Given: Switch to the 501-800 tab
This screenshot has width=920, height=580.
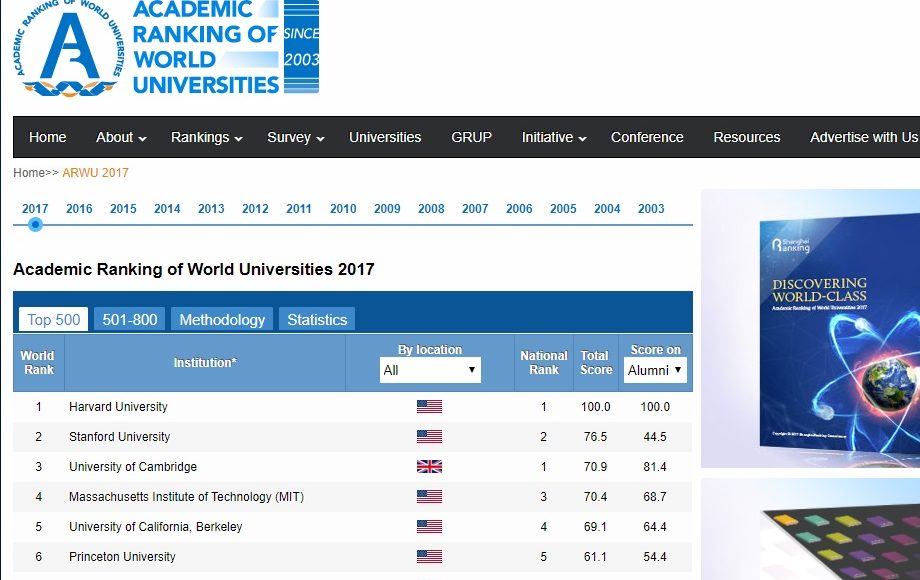Looking at the screenshot, I should pyautogui.click(x=130, y=320).
